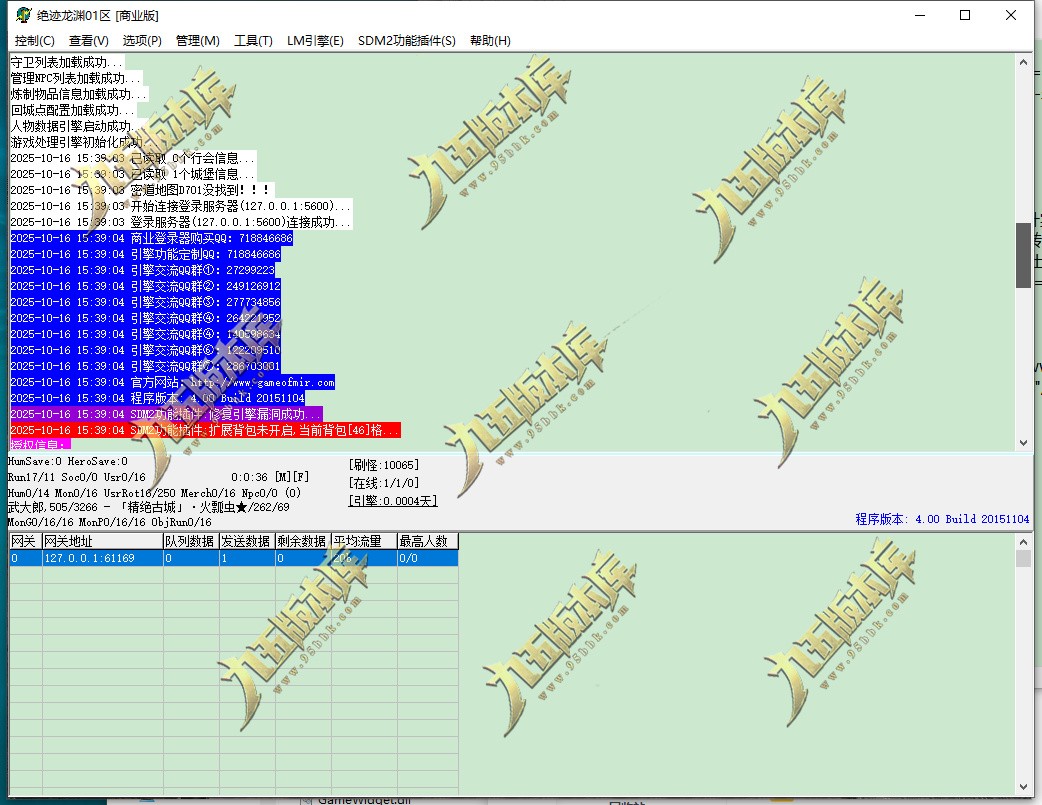This screenshot has height=805, width=1042.
Task: Click blue log line 程序版本: 4.00 Build
Action: [x=157, y=398]
